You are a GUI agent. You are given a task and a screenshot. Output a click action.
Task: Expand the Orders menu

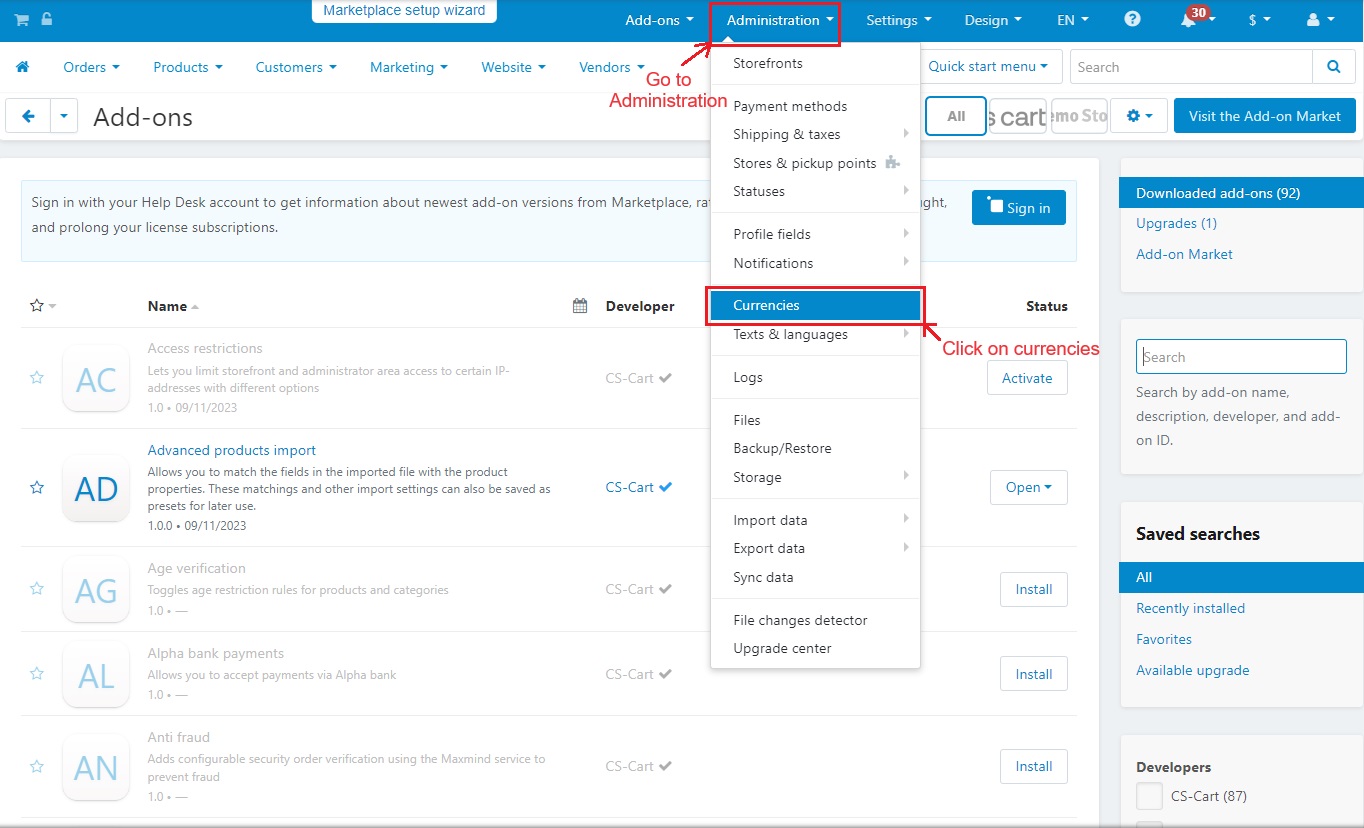pos(91,67)
